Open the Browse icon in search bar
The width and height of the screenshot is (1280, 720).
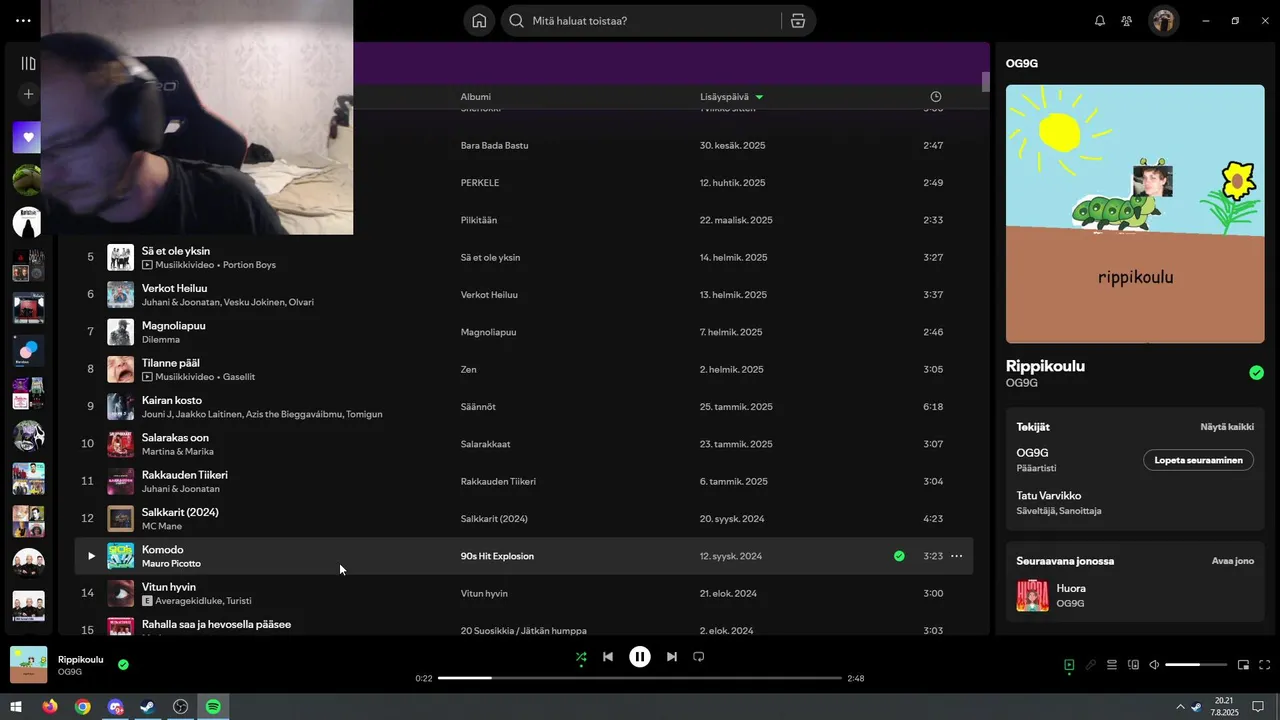point(797,21)
